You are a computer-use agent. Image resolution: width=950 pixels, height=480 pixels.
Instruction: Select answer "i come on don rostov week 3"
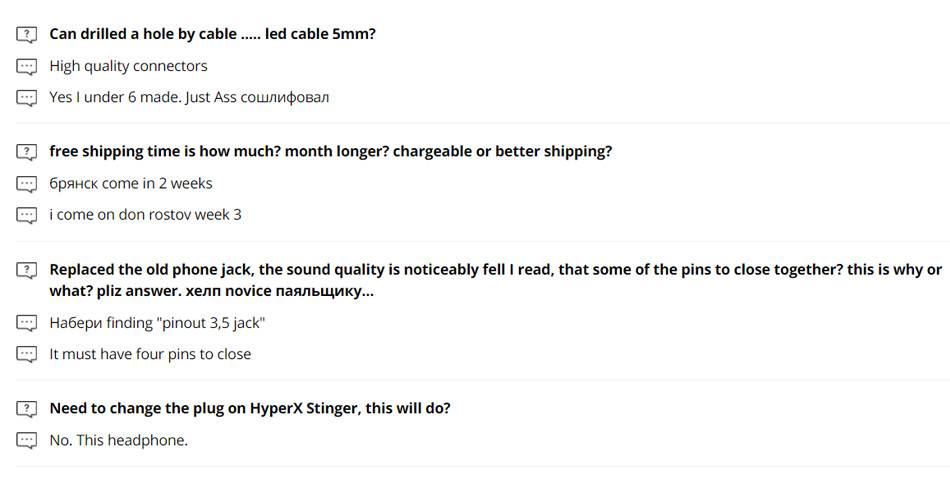click(145, 215)
